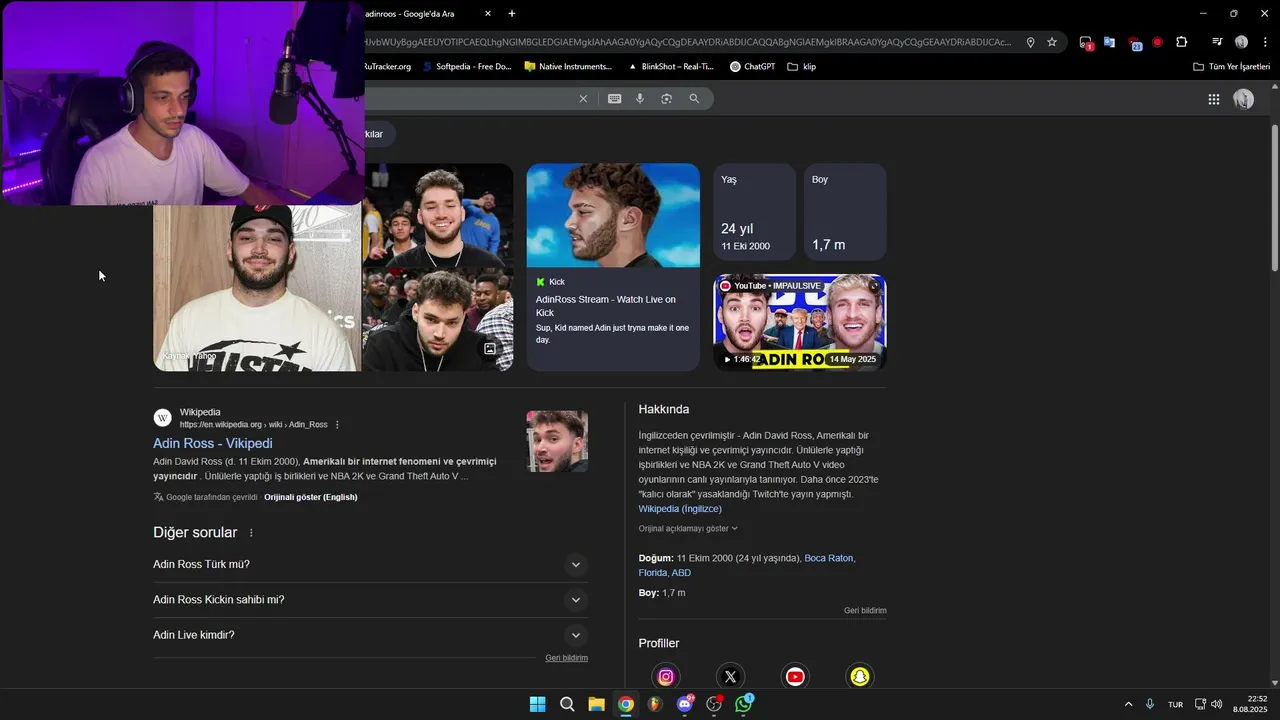Image resolution: width=1280 pixels, height=720 pixels.
Task: Open Boca Raton link
Action: pyautogui.click(x=829, y=558)
